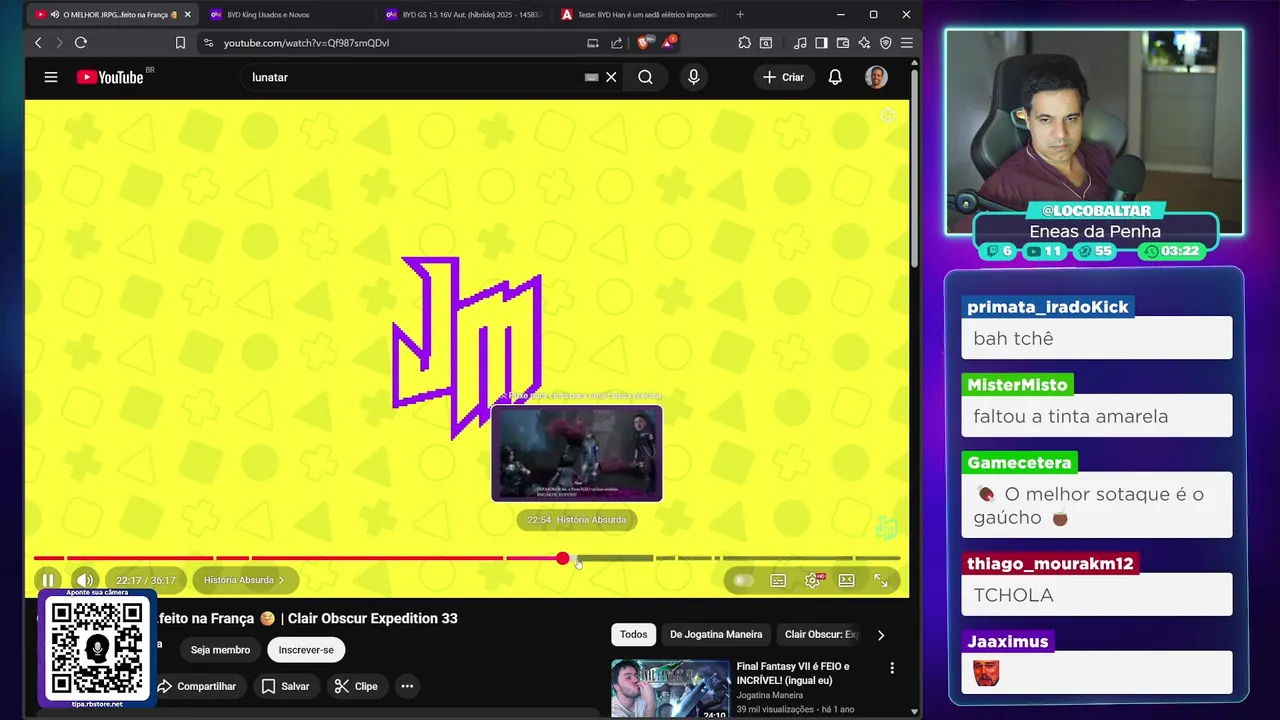The image size is (1280, 720).
Task: Submit search with magnifying glass button
Action: tap(646, 77)
